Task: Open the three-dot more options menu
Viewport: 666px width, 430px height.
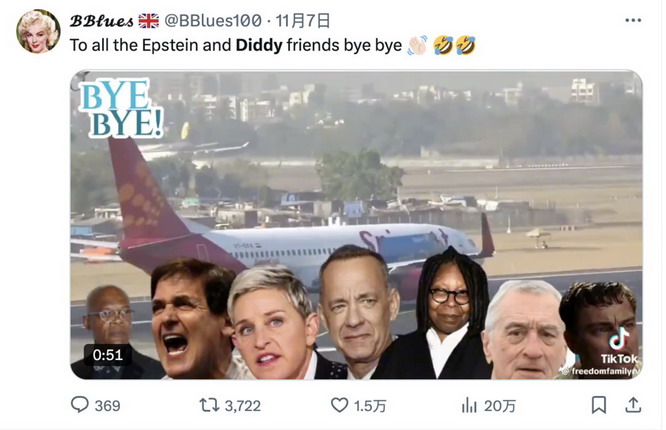Action: (x=632, y=20)
